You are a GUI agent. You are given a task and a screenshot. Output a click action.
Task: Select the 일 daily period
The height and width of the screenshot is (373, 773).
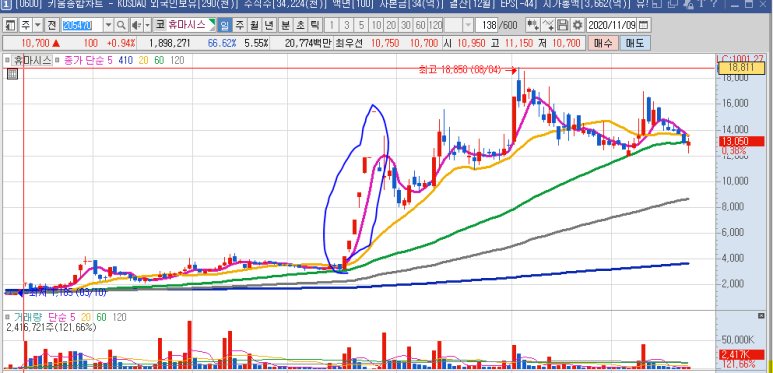[x=225, y=25]
